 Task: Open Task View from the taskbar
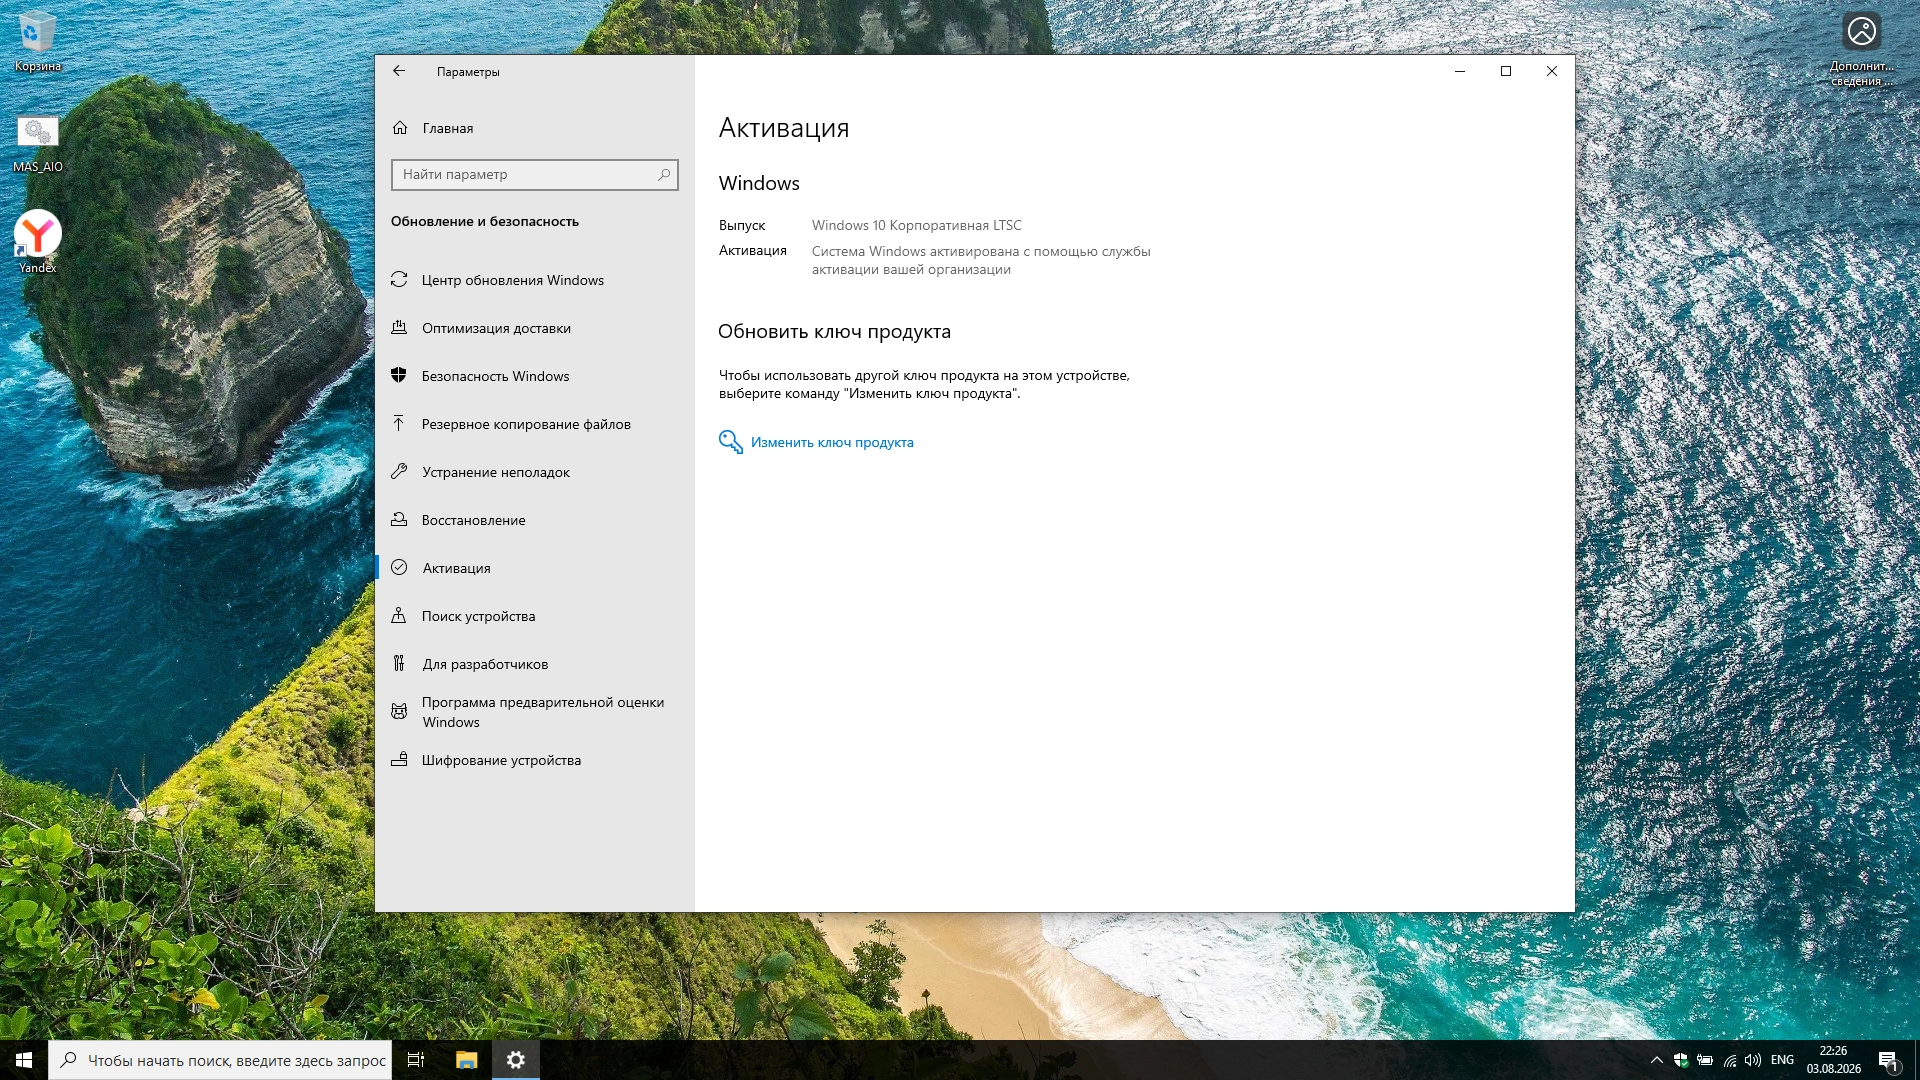click(416, 1060)
